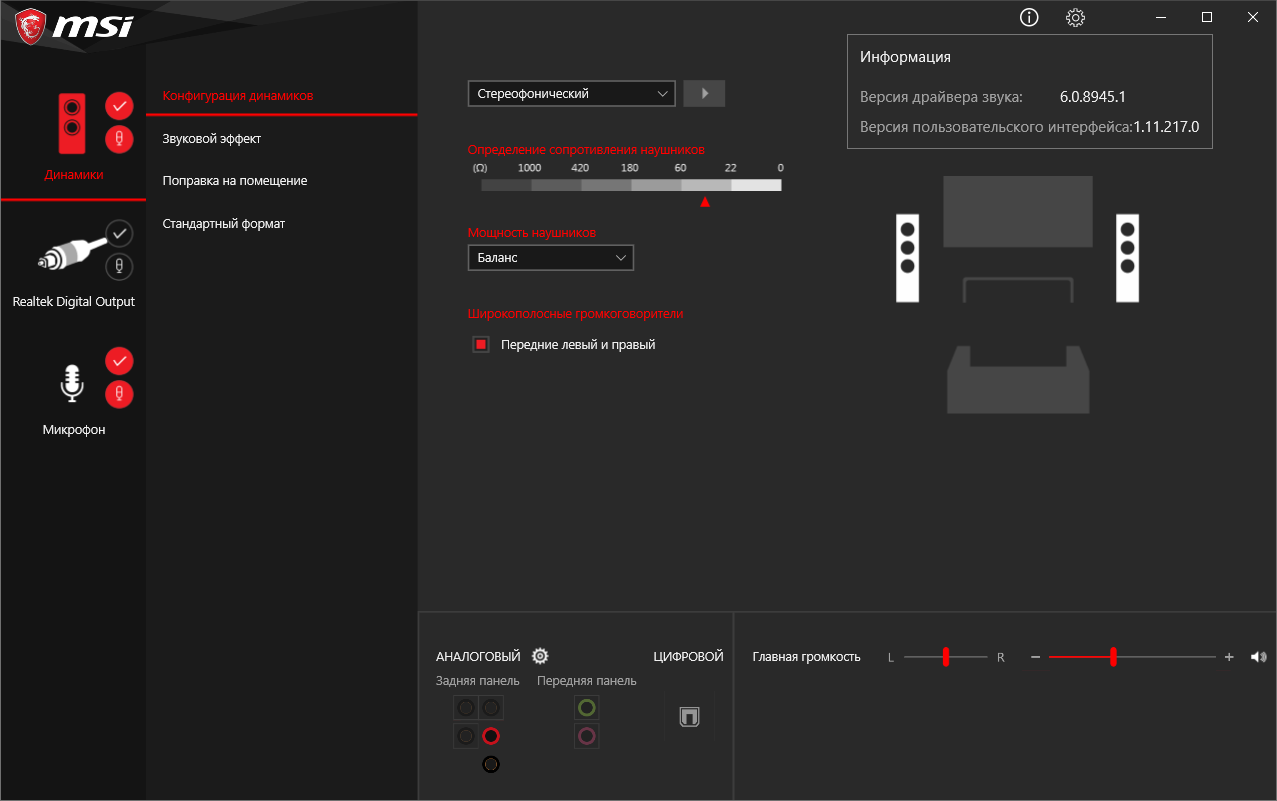
Task: Test the right front speaker in diagram
Action: tap(1128, 259)
